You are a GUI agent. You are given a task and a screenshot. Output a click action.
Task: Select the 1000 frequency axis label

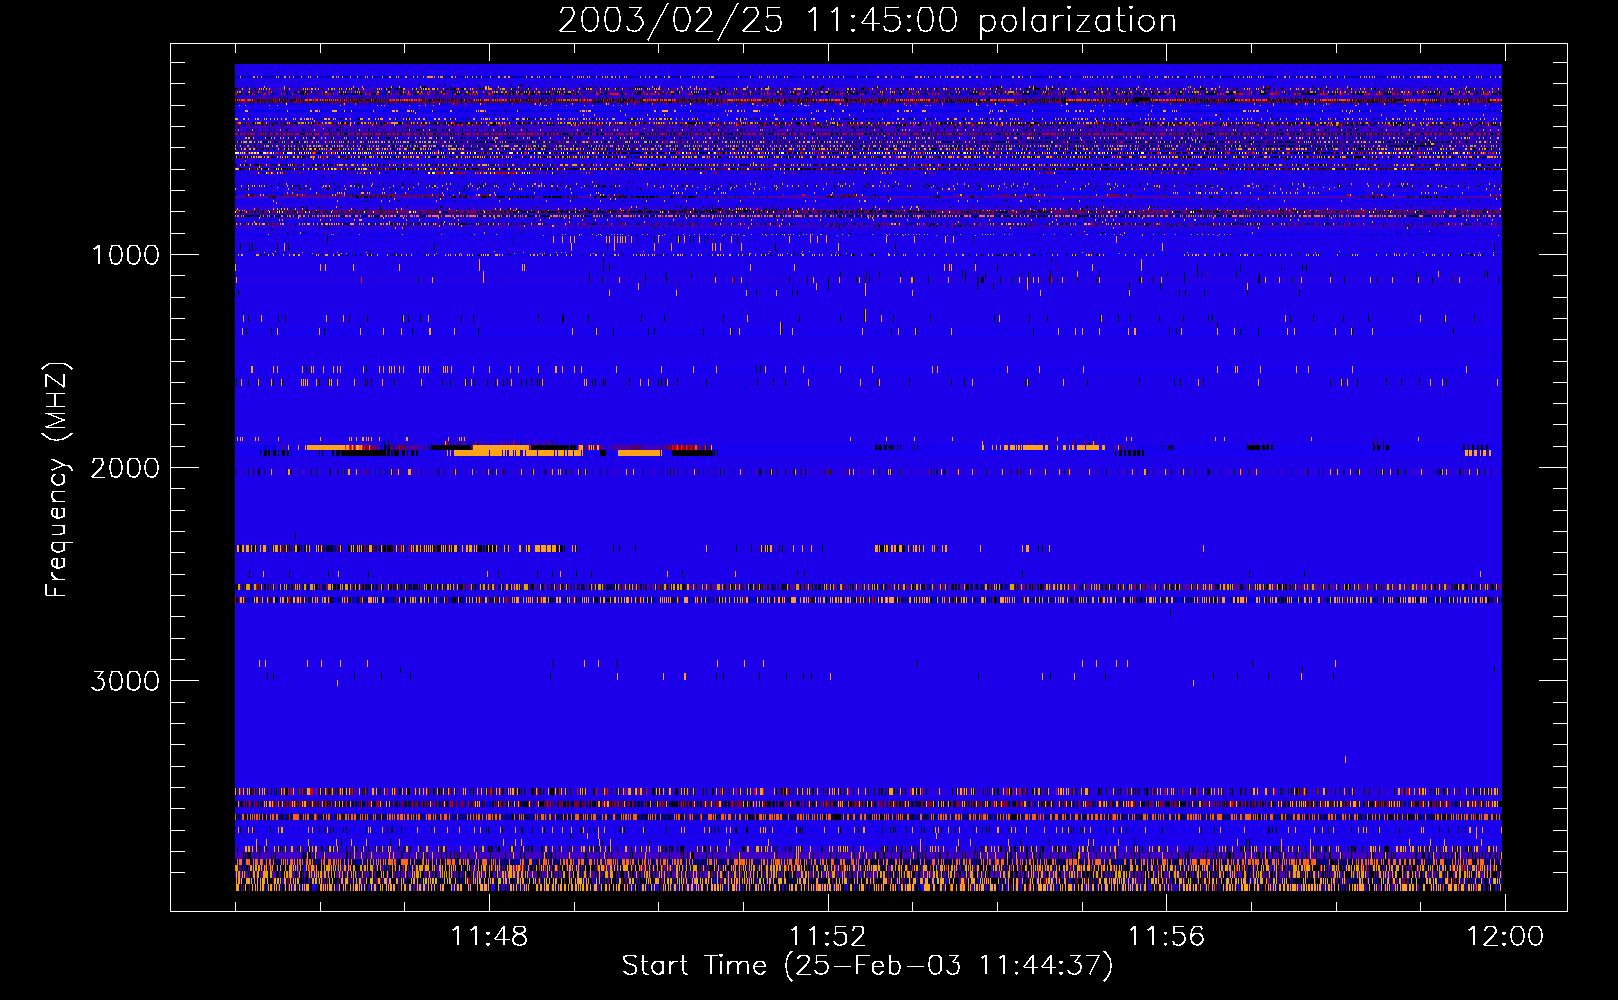[x=125, y=255]
